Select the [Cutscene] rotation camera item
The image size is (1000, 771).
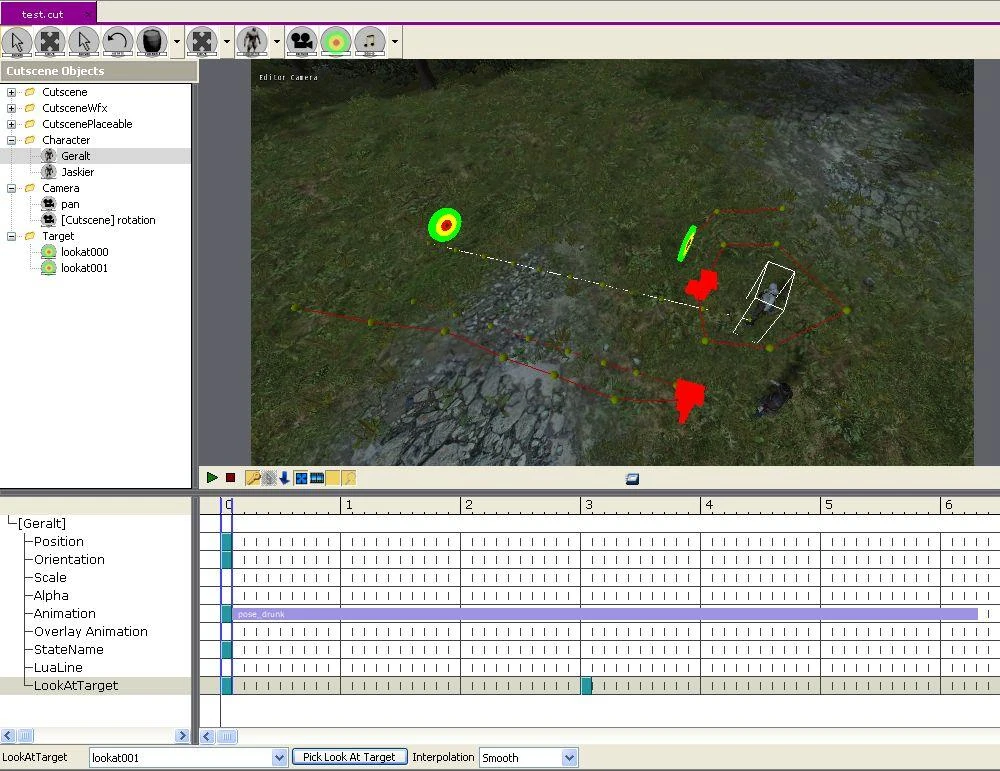pyautogui.click(x=108, y=220)
